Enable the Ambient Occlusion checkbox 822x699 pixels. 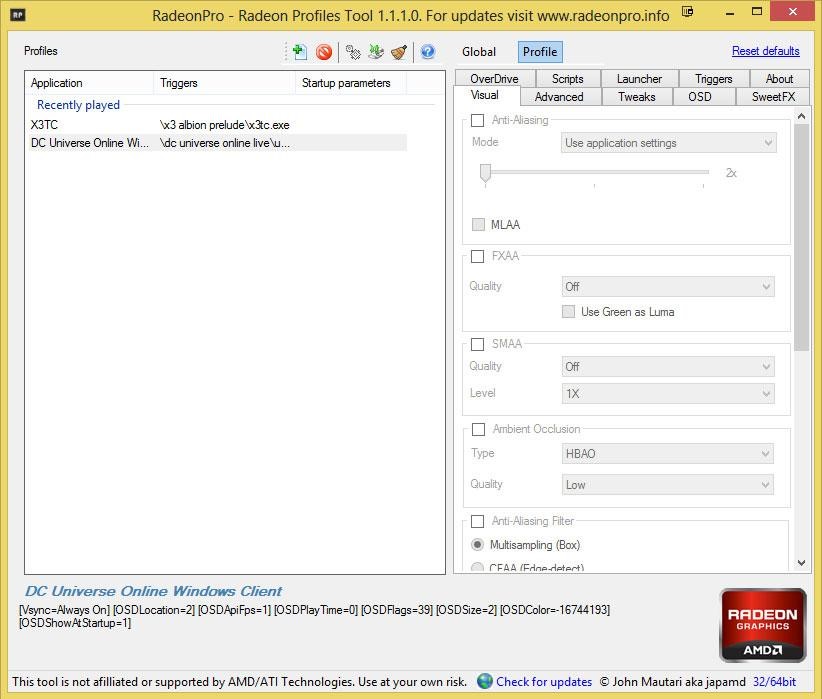(x=477, y=429)
